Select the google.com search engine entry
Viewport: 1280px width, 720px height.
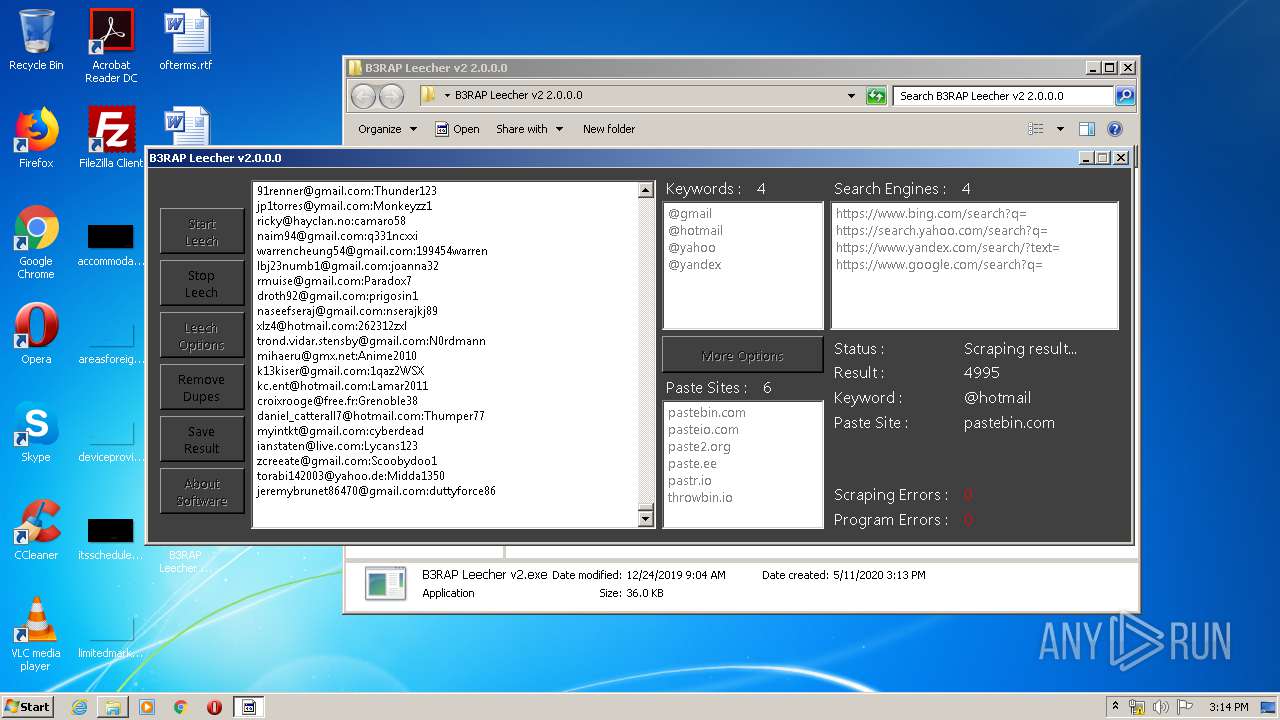[939, 264]
